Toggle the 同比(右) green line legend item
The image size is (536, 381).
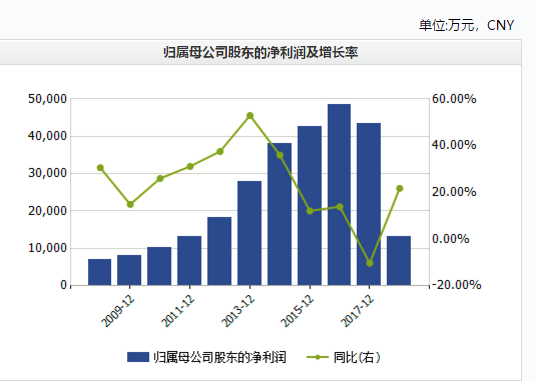click(x=344, y=357)
